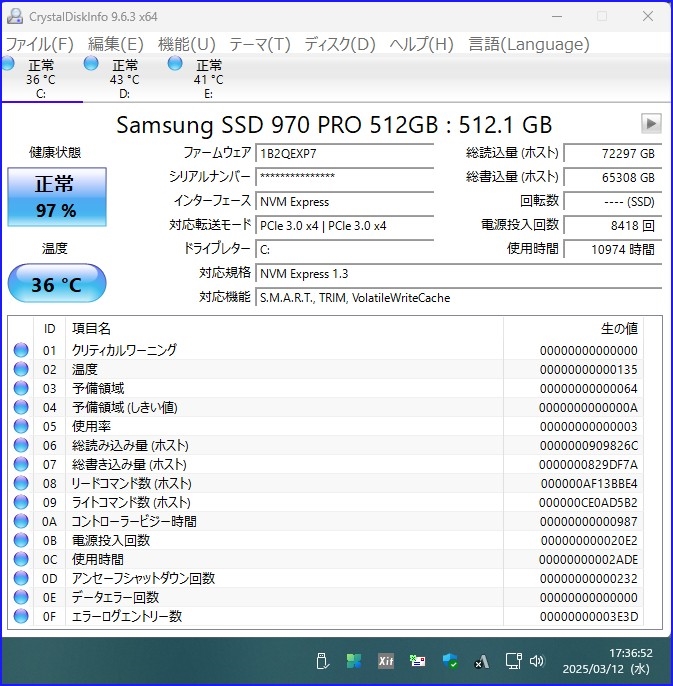
Task: Click status icon for row 04 予備領域 (しきい値)
Action: pos(21,407)
